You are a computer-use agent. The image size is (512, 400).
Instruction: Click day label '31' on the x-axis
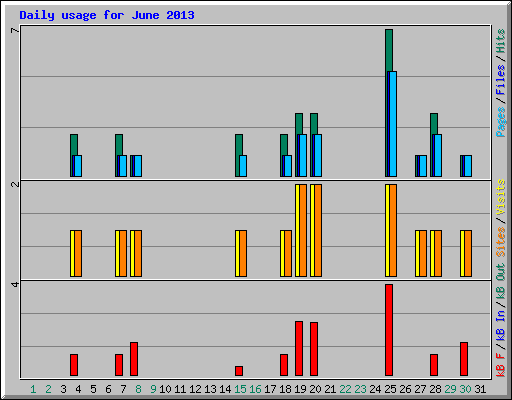coord(480,389)
